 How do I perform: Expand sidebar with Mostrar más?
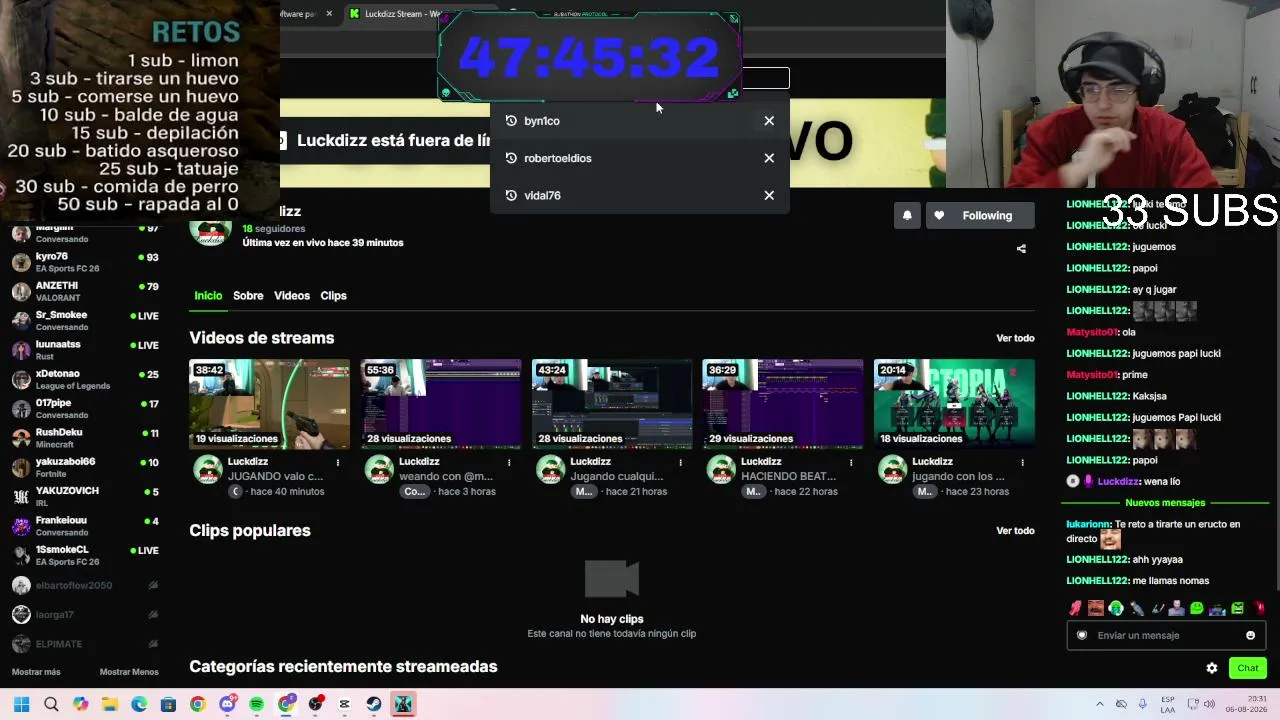click(x=36, y=672)
